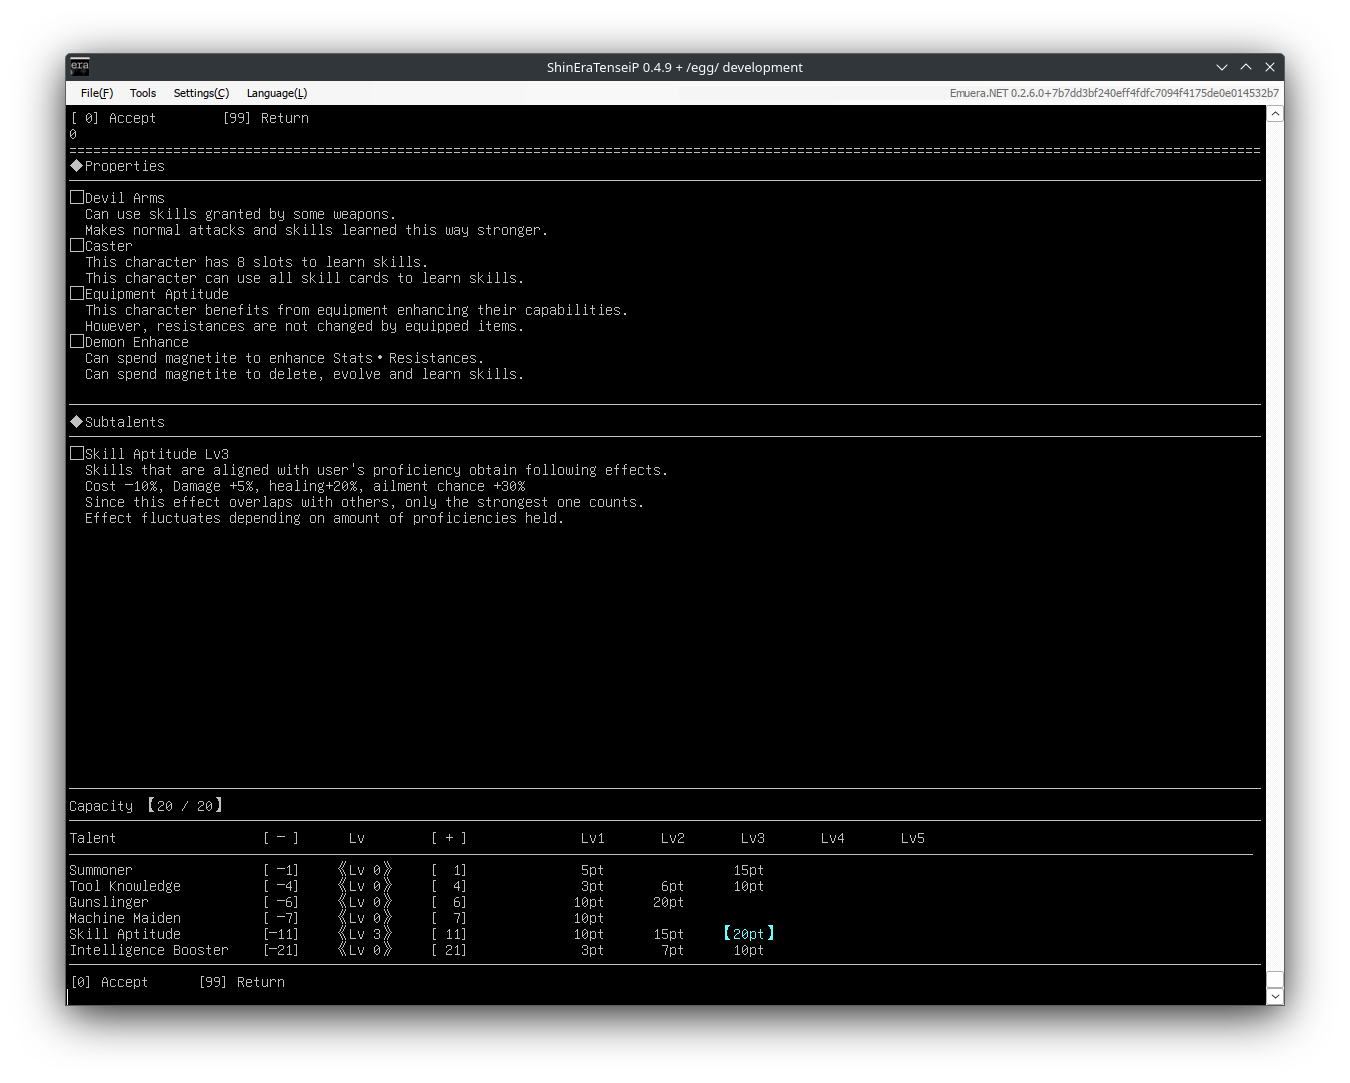Increase Gunslinger talent with [ 6]
This screenshot has height=1083, width=1350.
449,902
